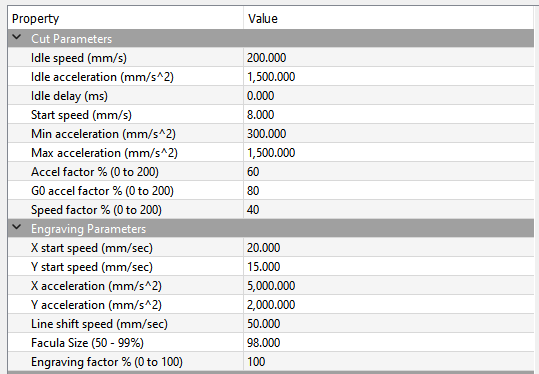The width and height of the screenshot is (539, 374).
Task: Collapse the Cut Parameters section
Action: [x=16, y=37]
